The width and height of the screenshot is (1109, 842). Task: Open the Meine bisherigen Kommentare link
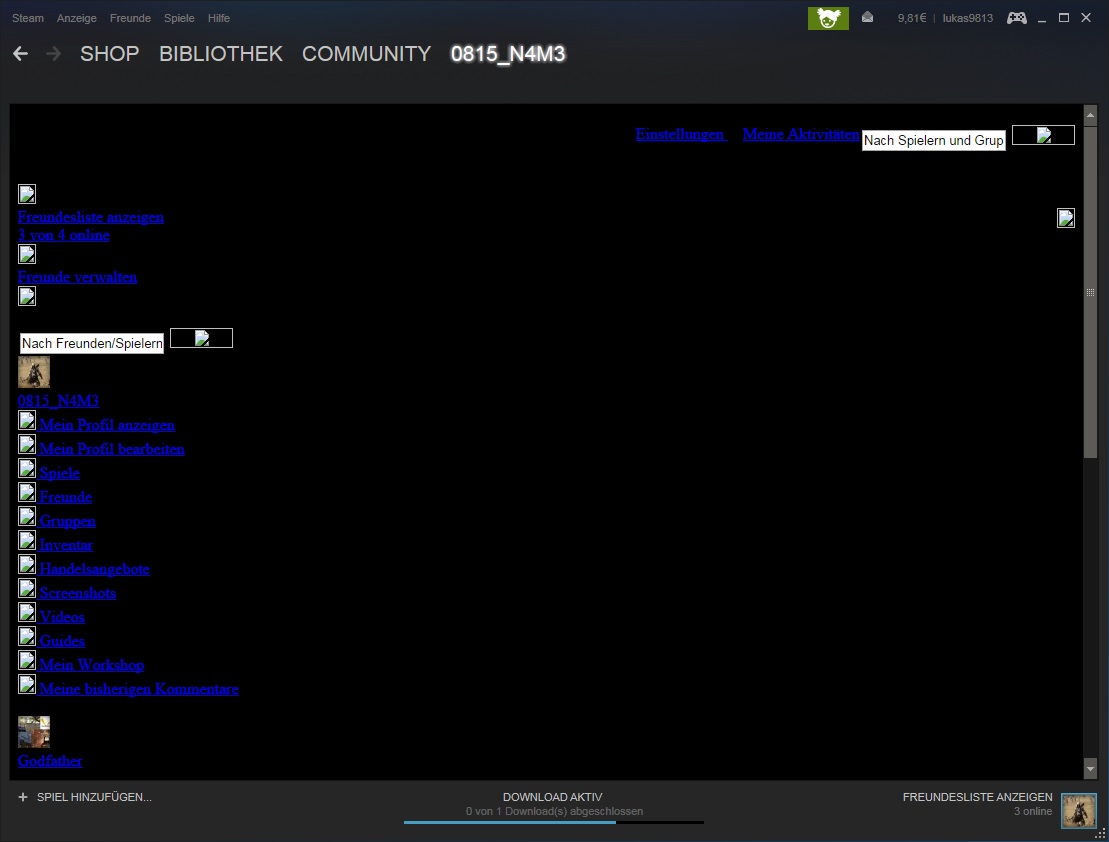click(139, 689)
